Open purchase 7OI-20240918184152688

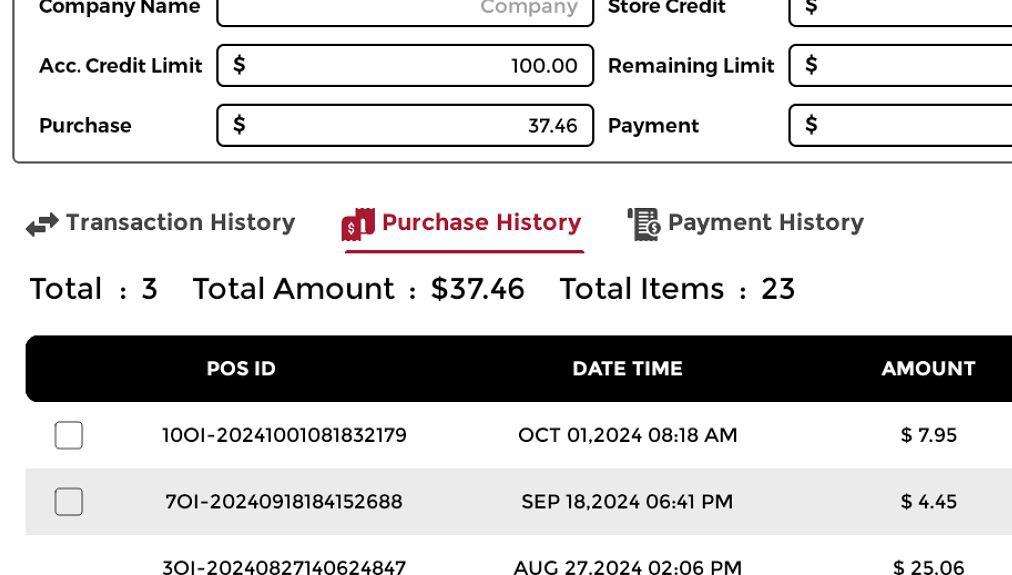(284, 501)
